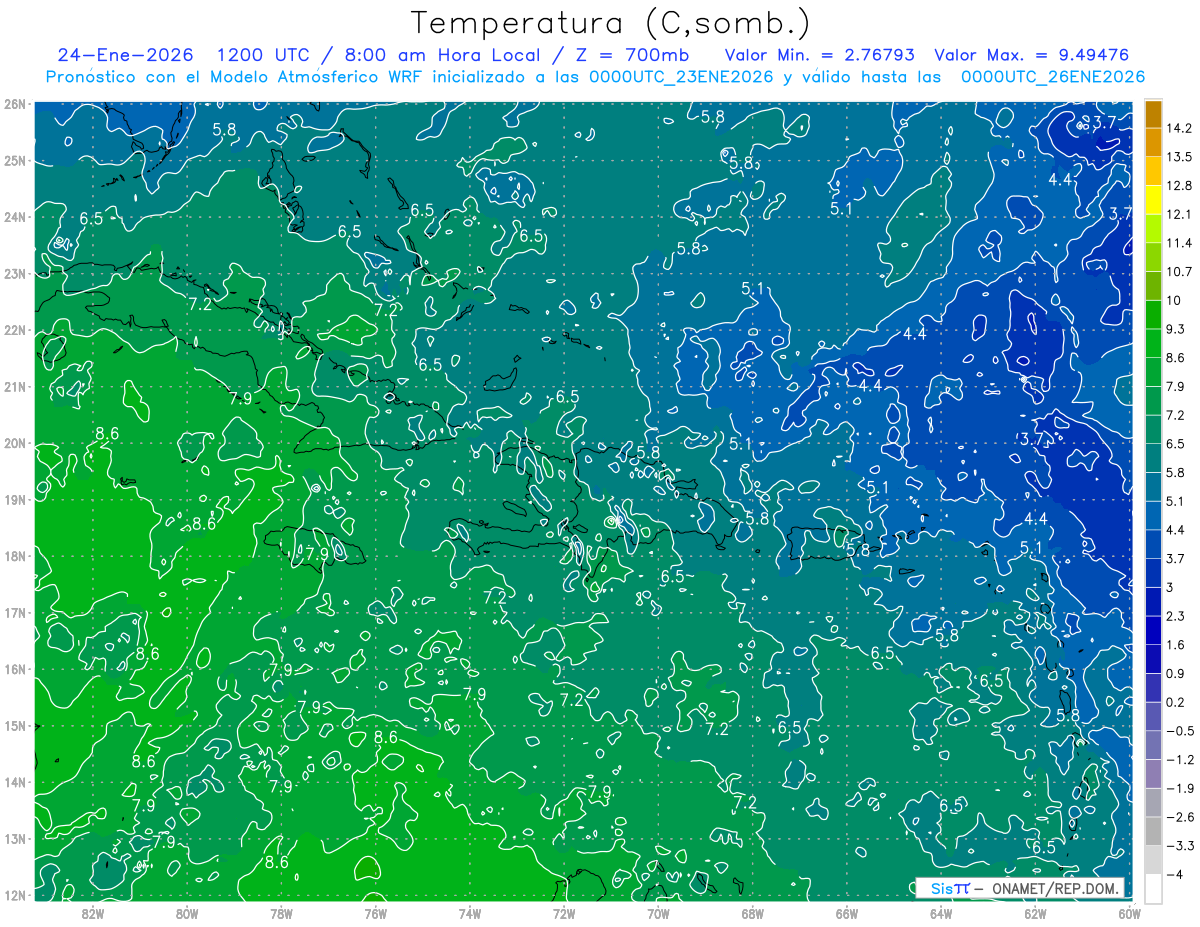This screenshot has height=927, width=1200.
Task: Click the 12.8 color scale label
Action: 1180,186
